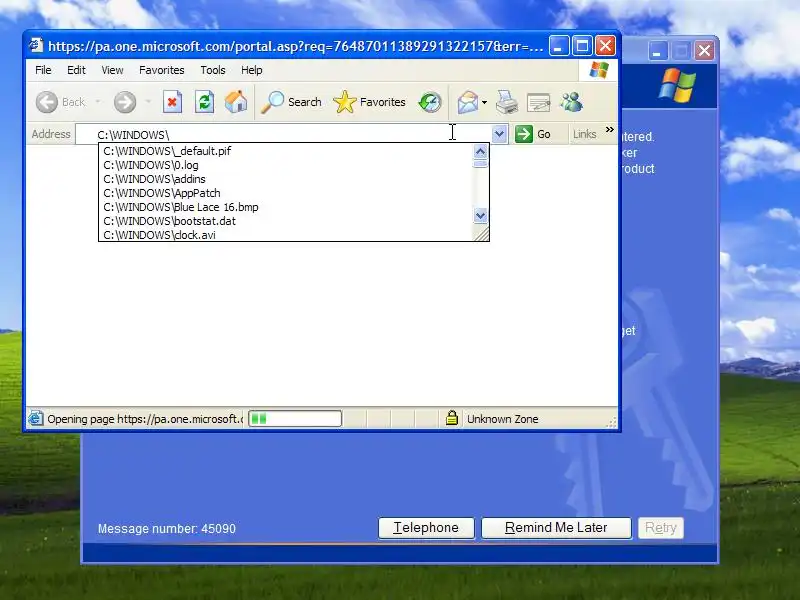Click the Mail envelope icon

(x=467, y=102)
